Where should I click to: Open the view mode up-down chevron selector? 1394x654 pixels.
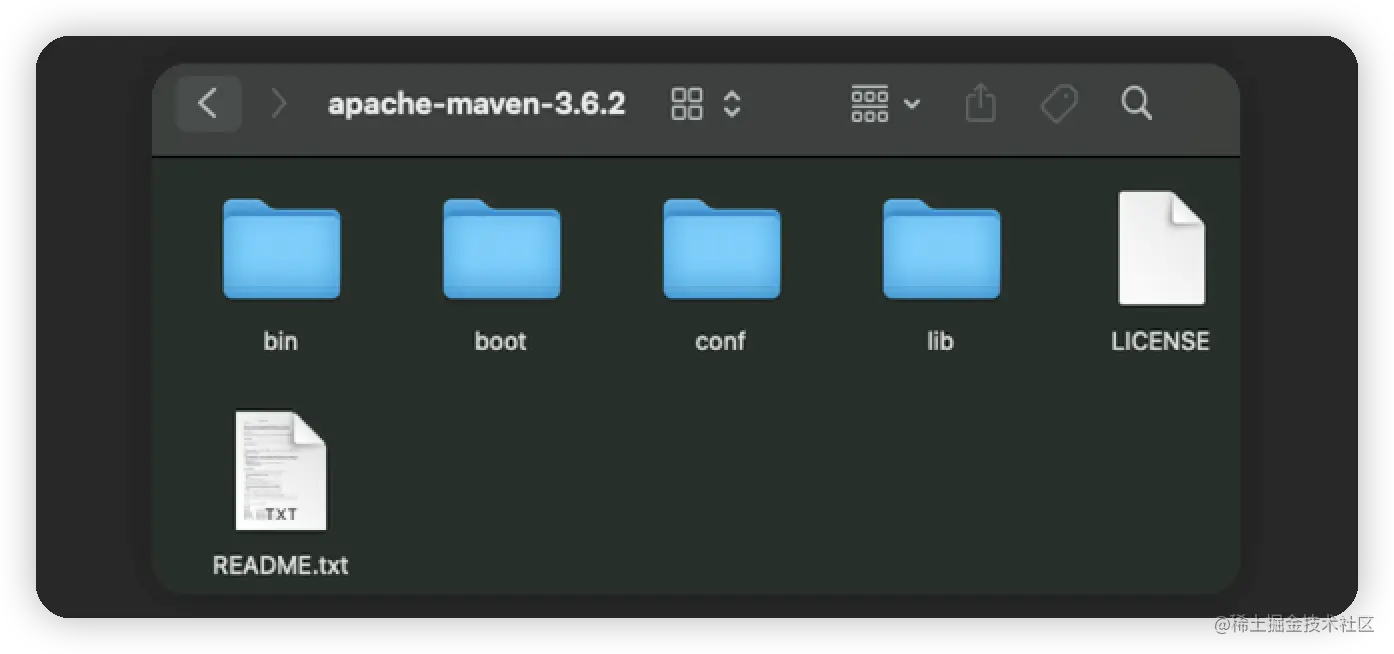[x=732, y=104]
